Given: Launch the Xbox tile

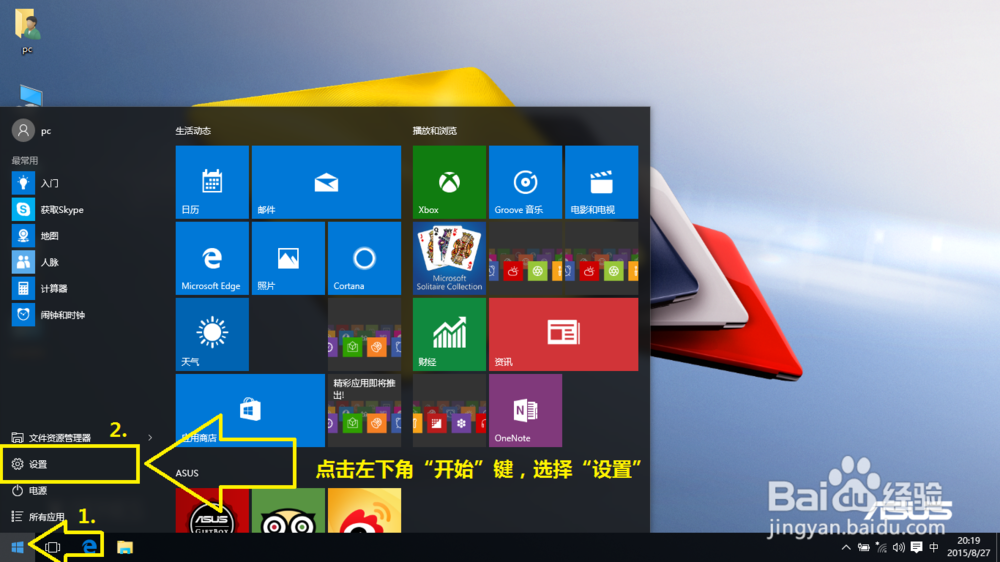Looking at the screenshot, I should 449,182.
